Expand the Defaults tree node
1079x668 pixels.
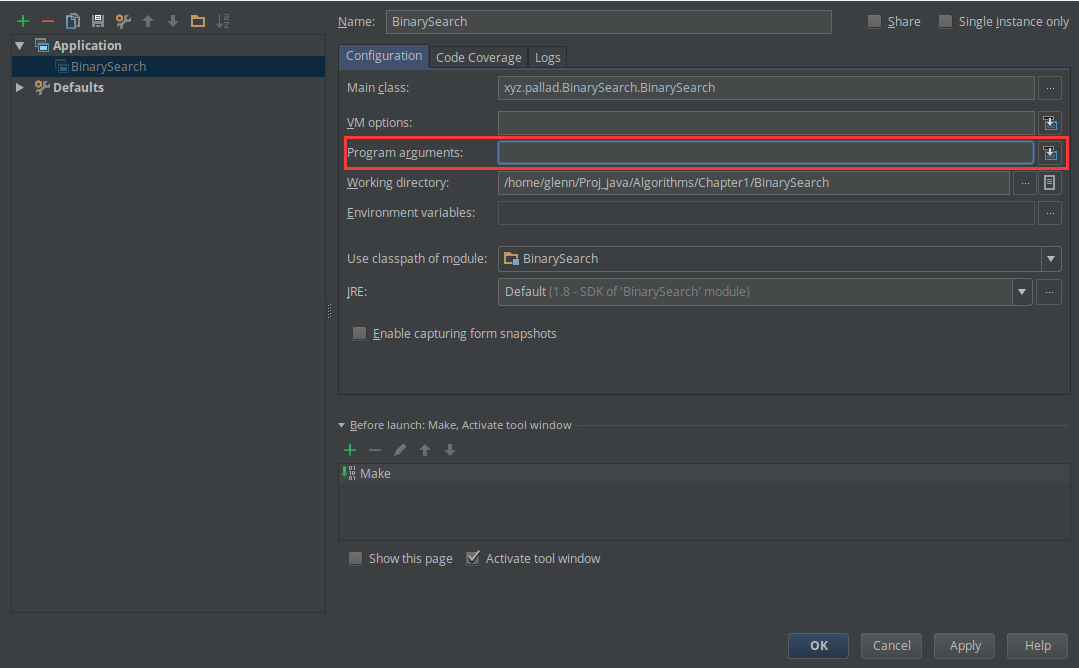pos(20,88)
